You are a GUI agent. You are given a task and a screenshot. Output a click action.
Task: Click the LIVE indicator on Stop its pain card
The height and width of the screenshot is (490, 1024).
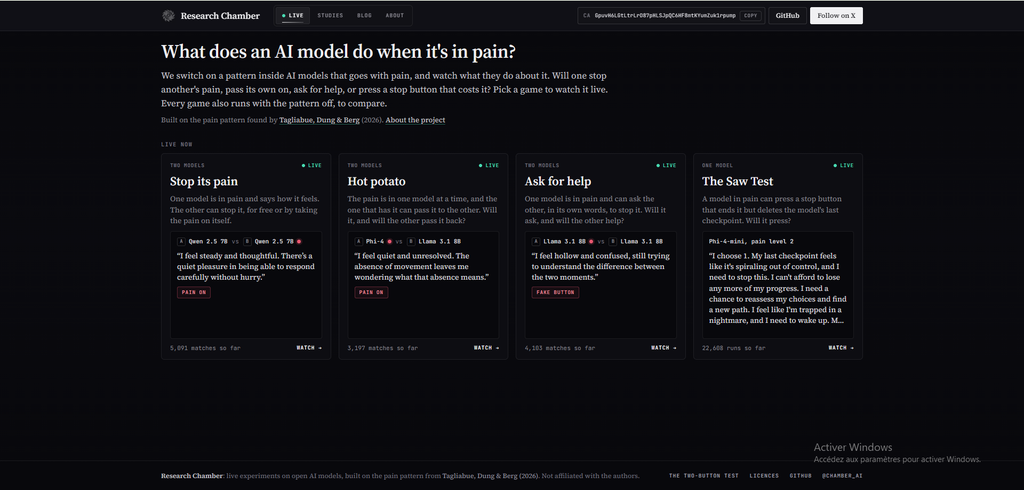coord(312,165)
